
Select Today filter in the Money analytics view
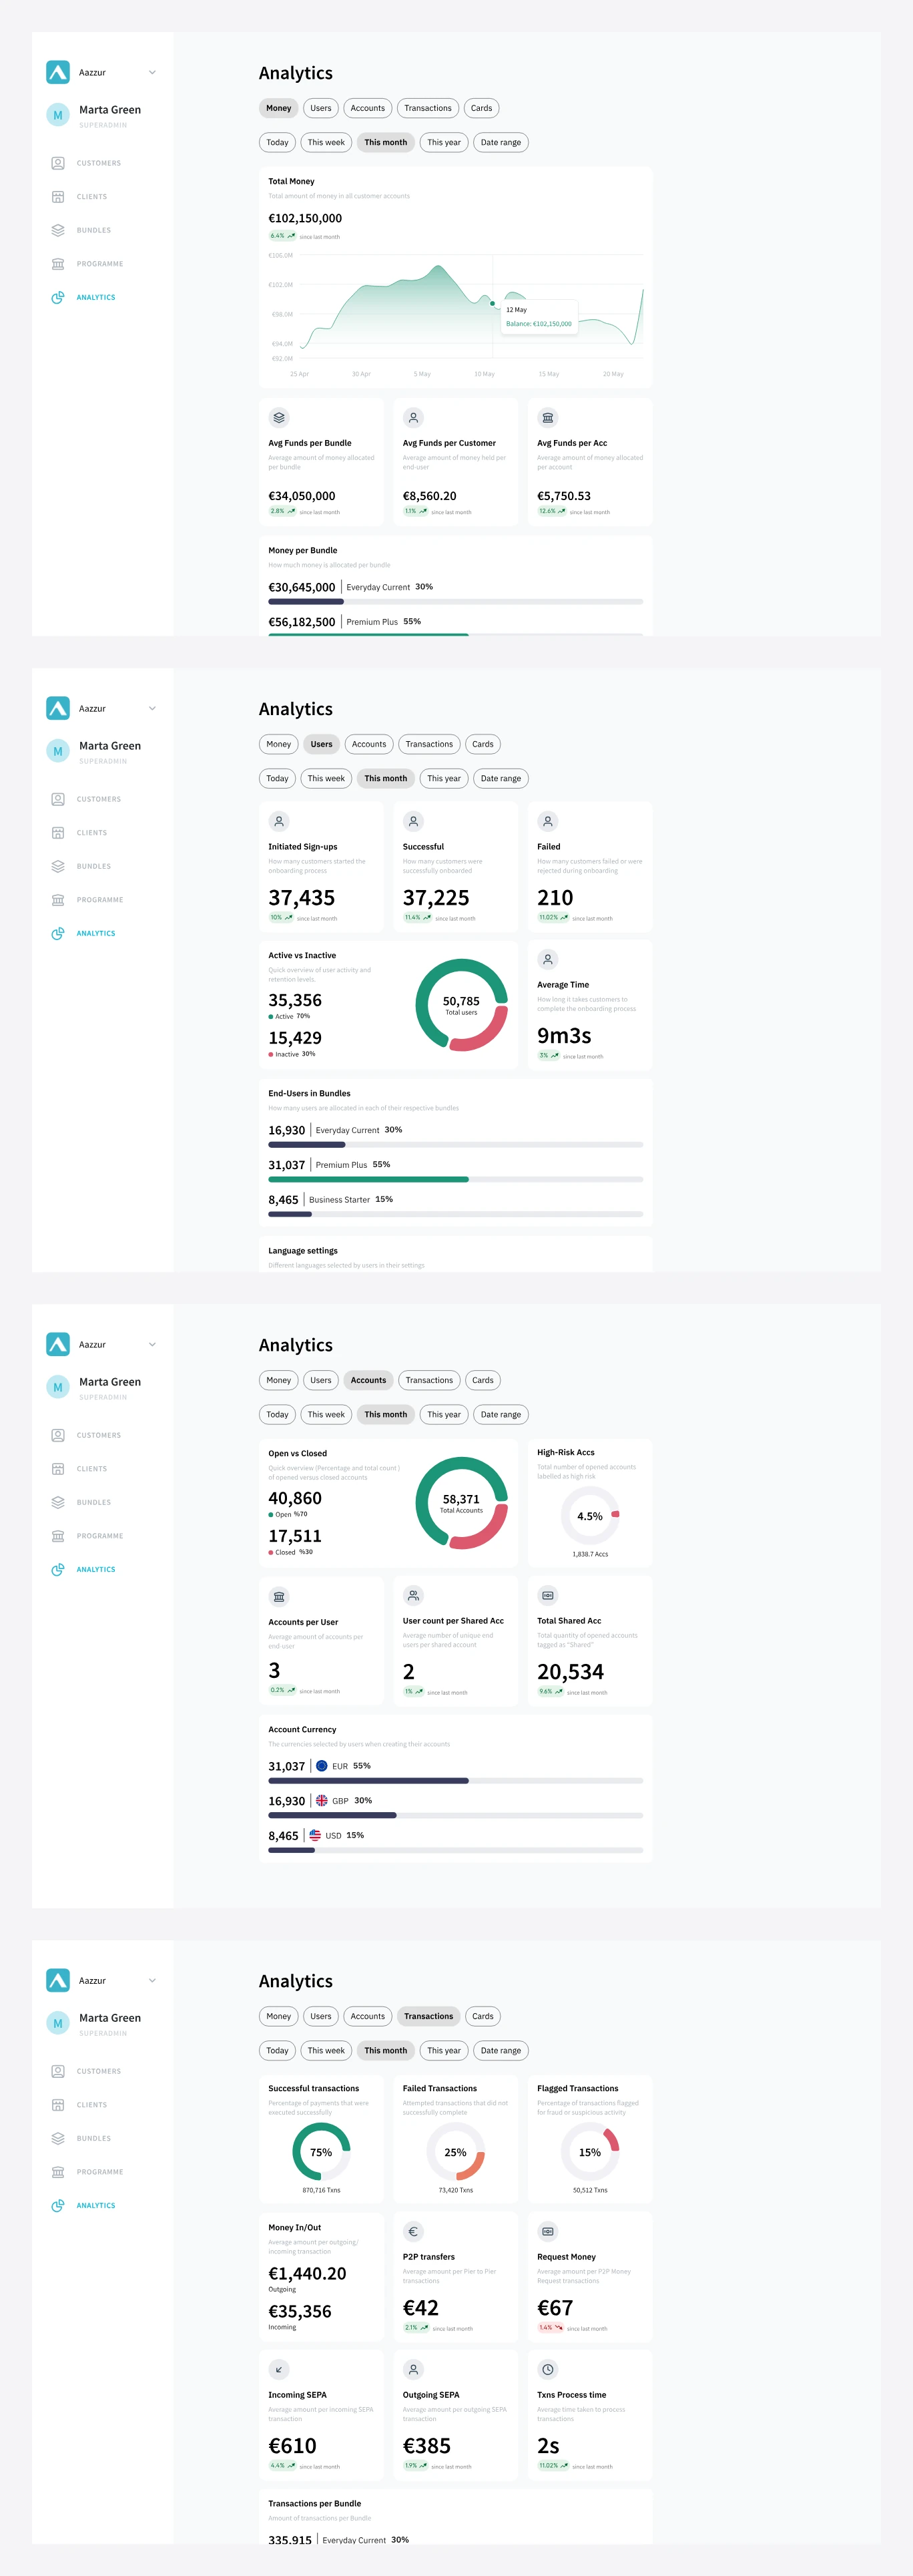(x=277, y=142)
